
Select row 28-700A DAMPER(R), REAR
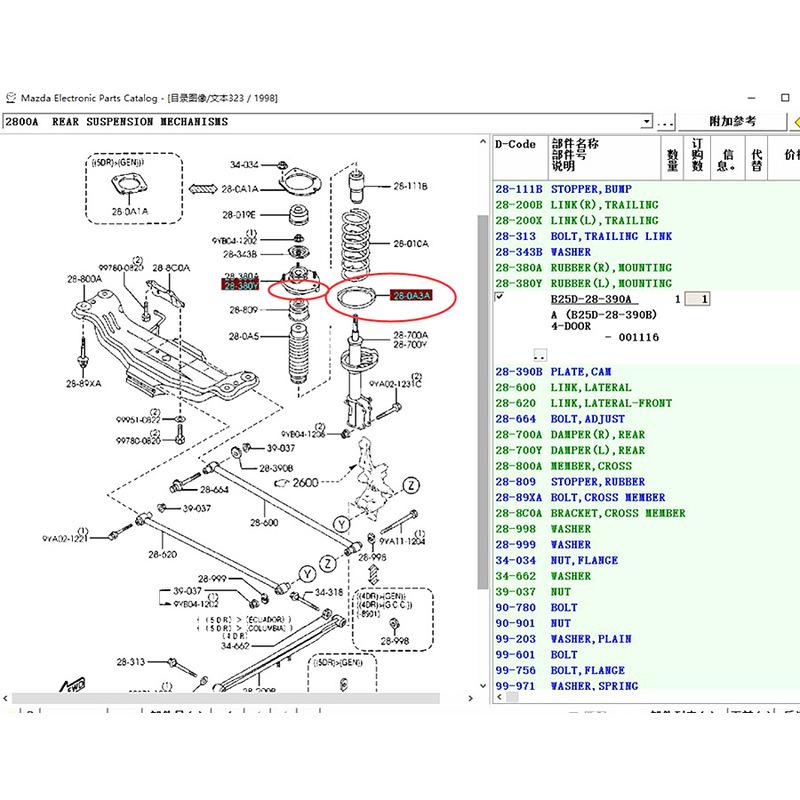tap(646, 435)
